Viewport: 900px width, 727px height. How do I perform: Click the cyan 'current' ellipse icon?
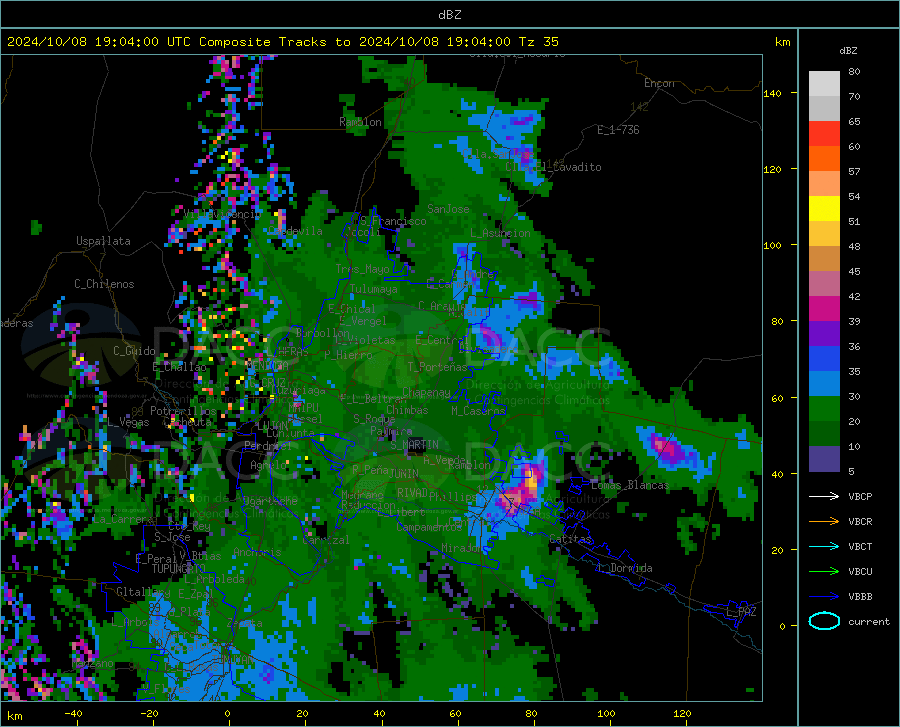click(824, 621)
